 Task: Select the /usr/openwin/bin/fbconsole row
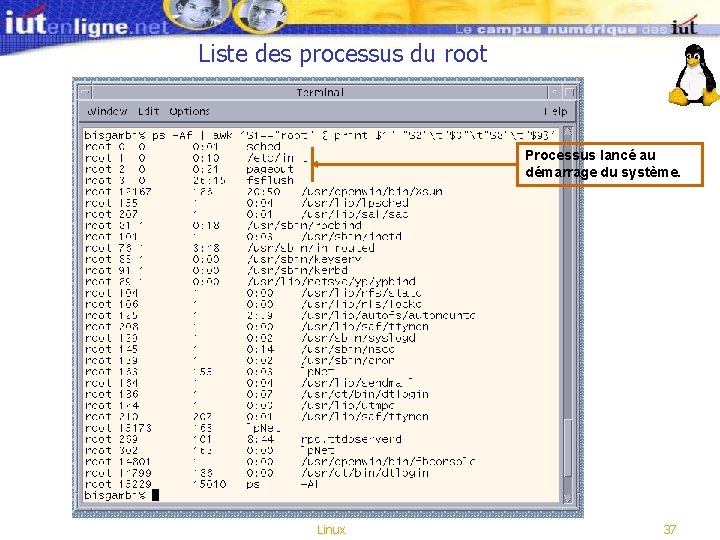280,461
